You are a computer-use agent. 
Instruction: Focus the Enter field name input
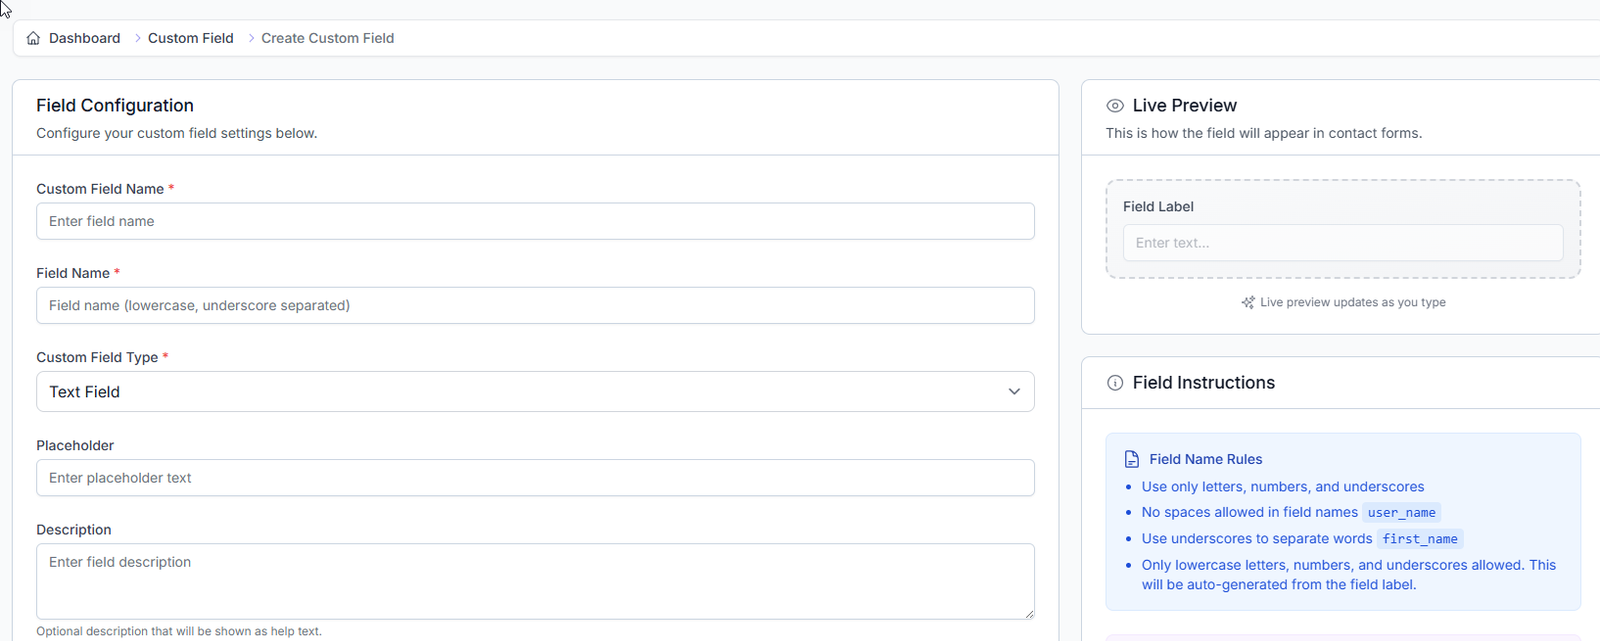coord(535,221)
